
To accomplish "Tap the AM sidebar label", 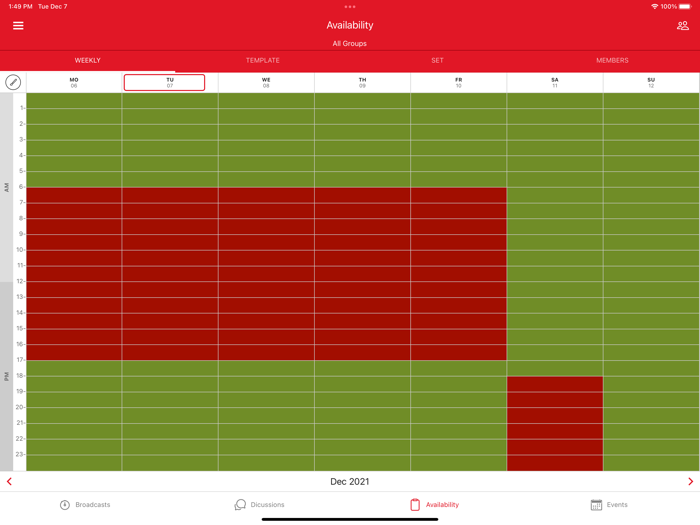I will (6, 187).
